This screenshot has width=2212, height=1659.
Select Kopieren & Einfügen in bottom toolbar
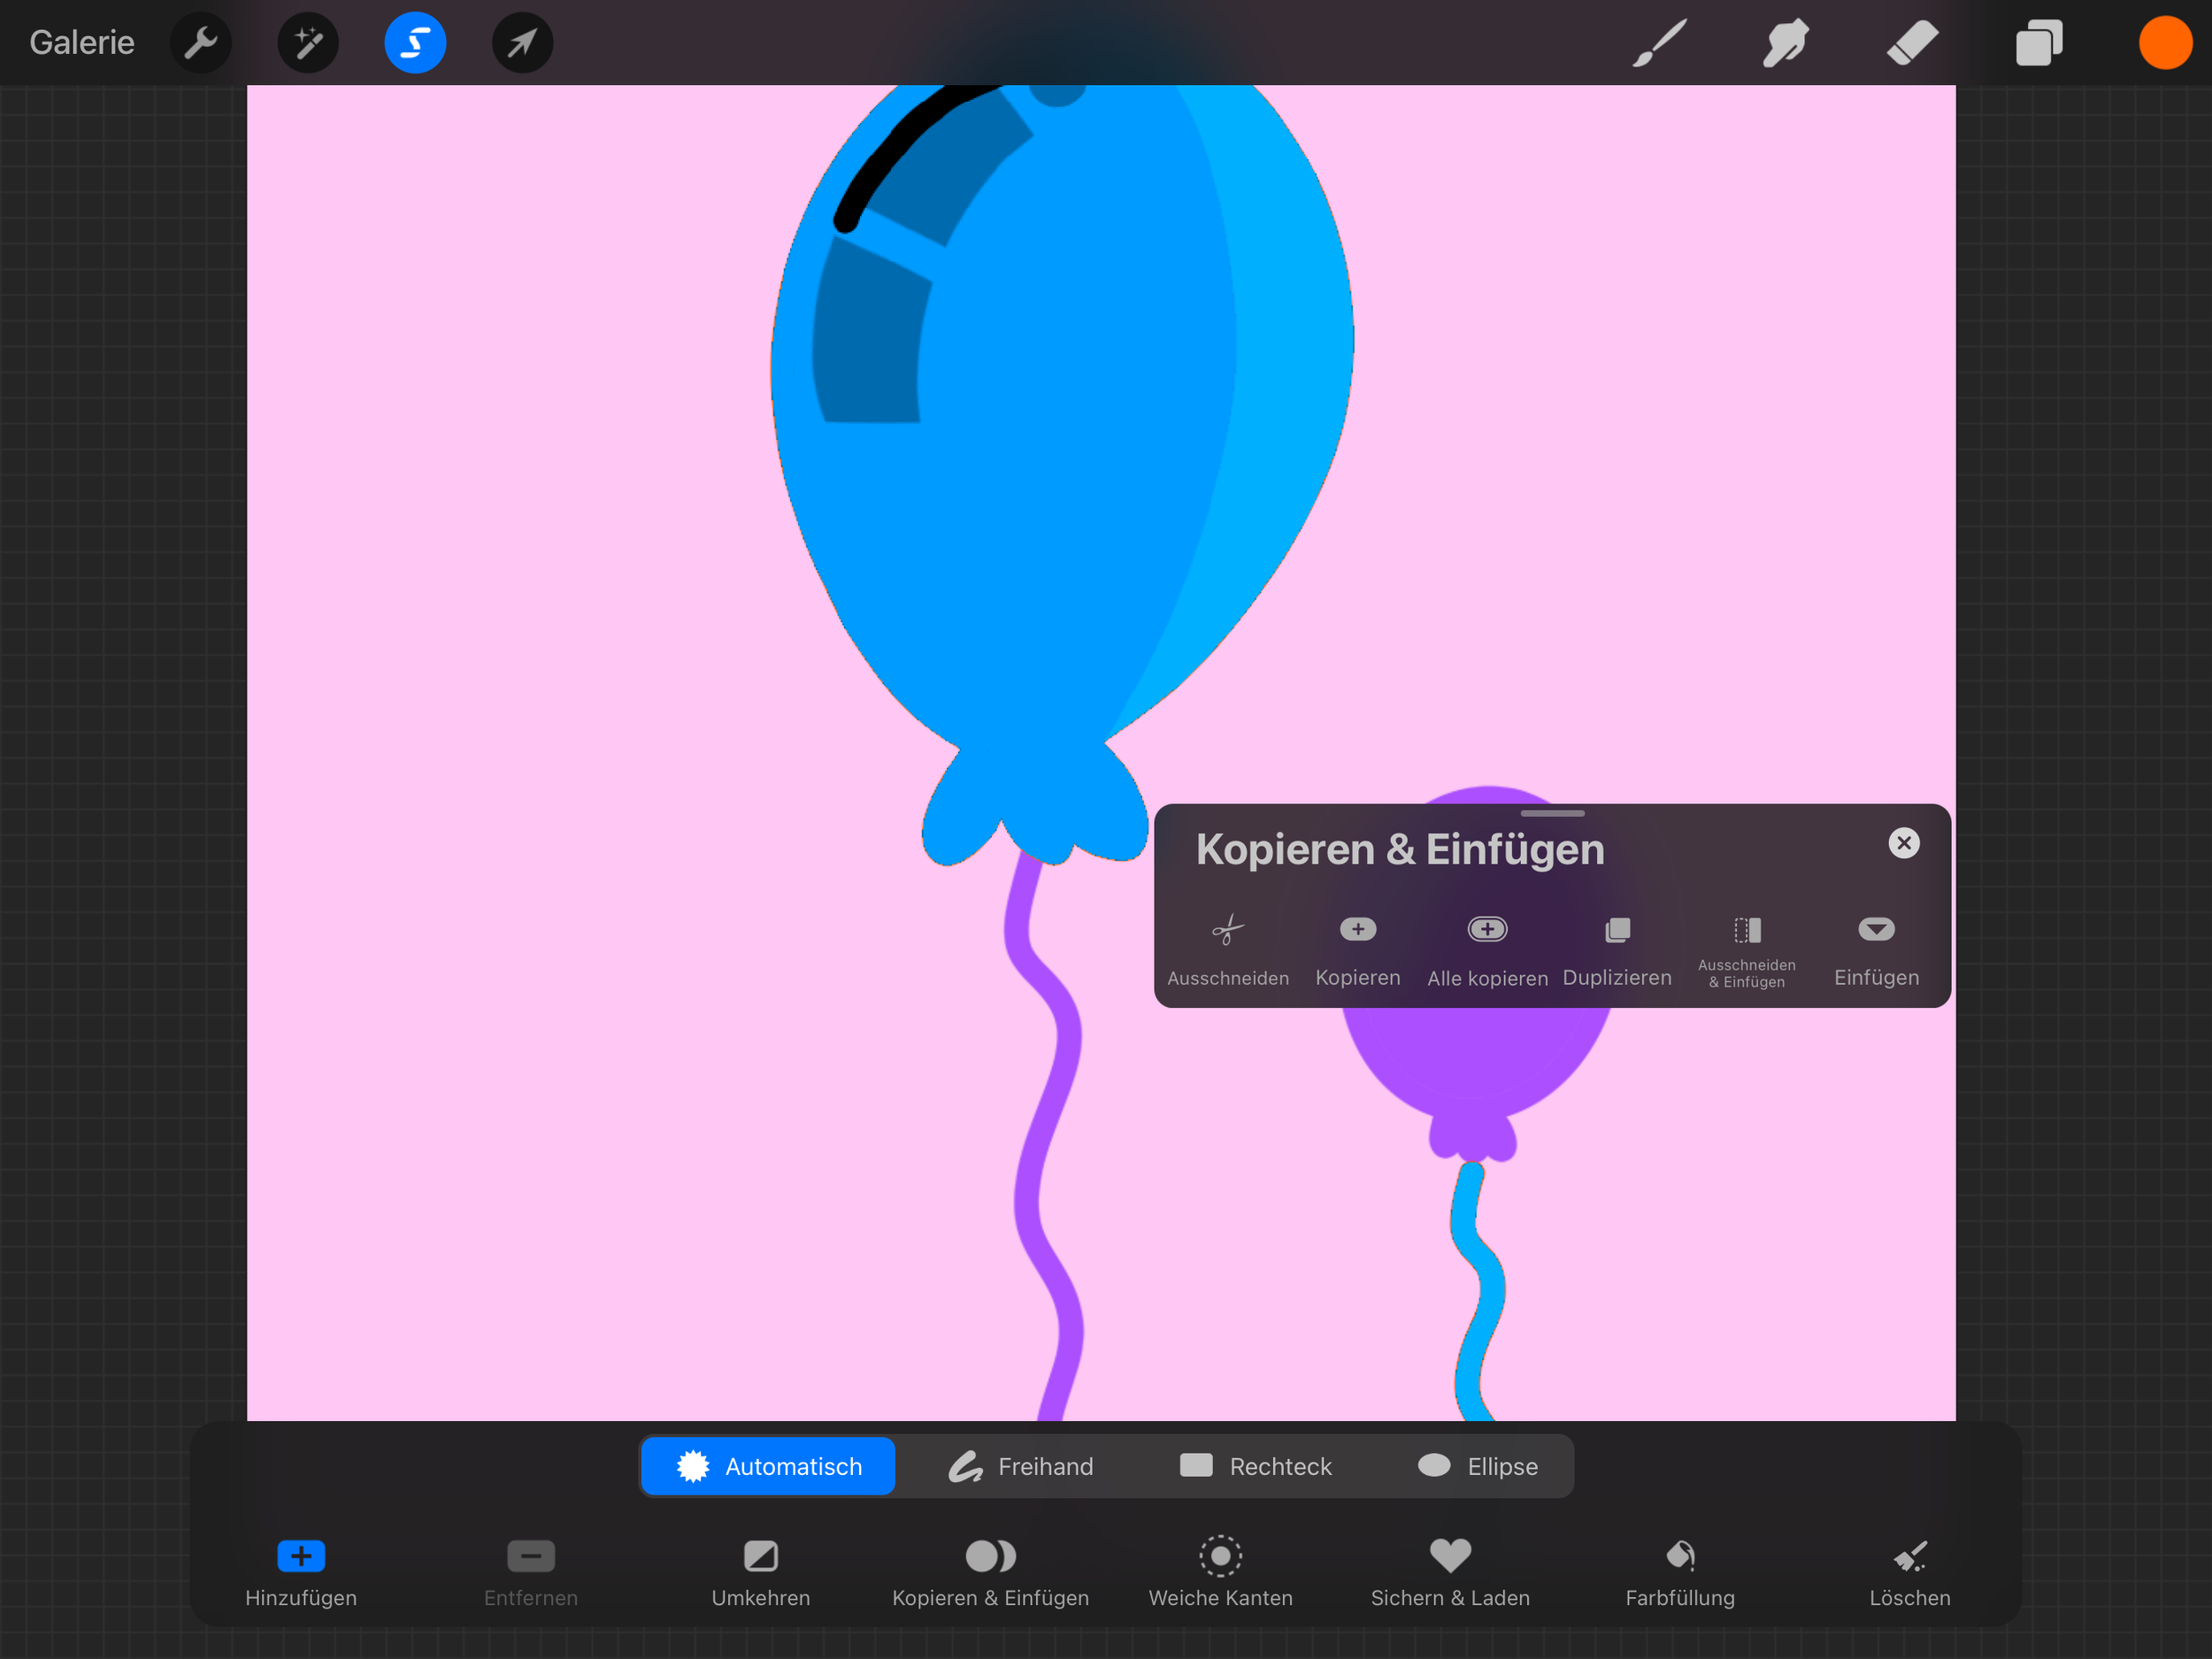coord(990,1570)
